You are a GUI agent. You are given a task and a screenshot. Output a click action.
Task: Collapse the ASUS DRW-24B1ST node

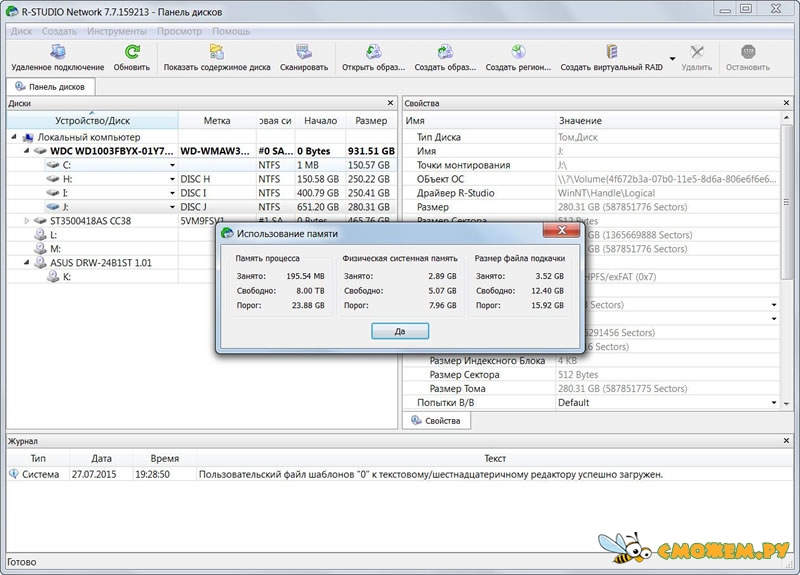tap(27, 262)
